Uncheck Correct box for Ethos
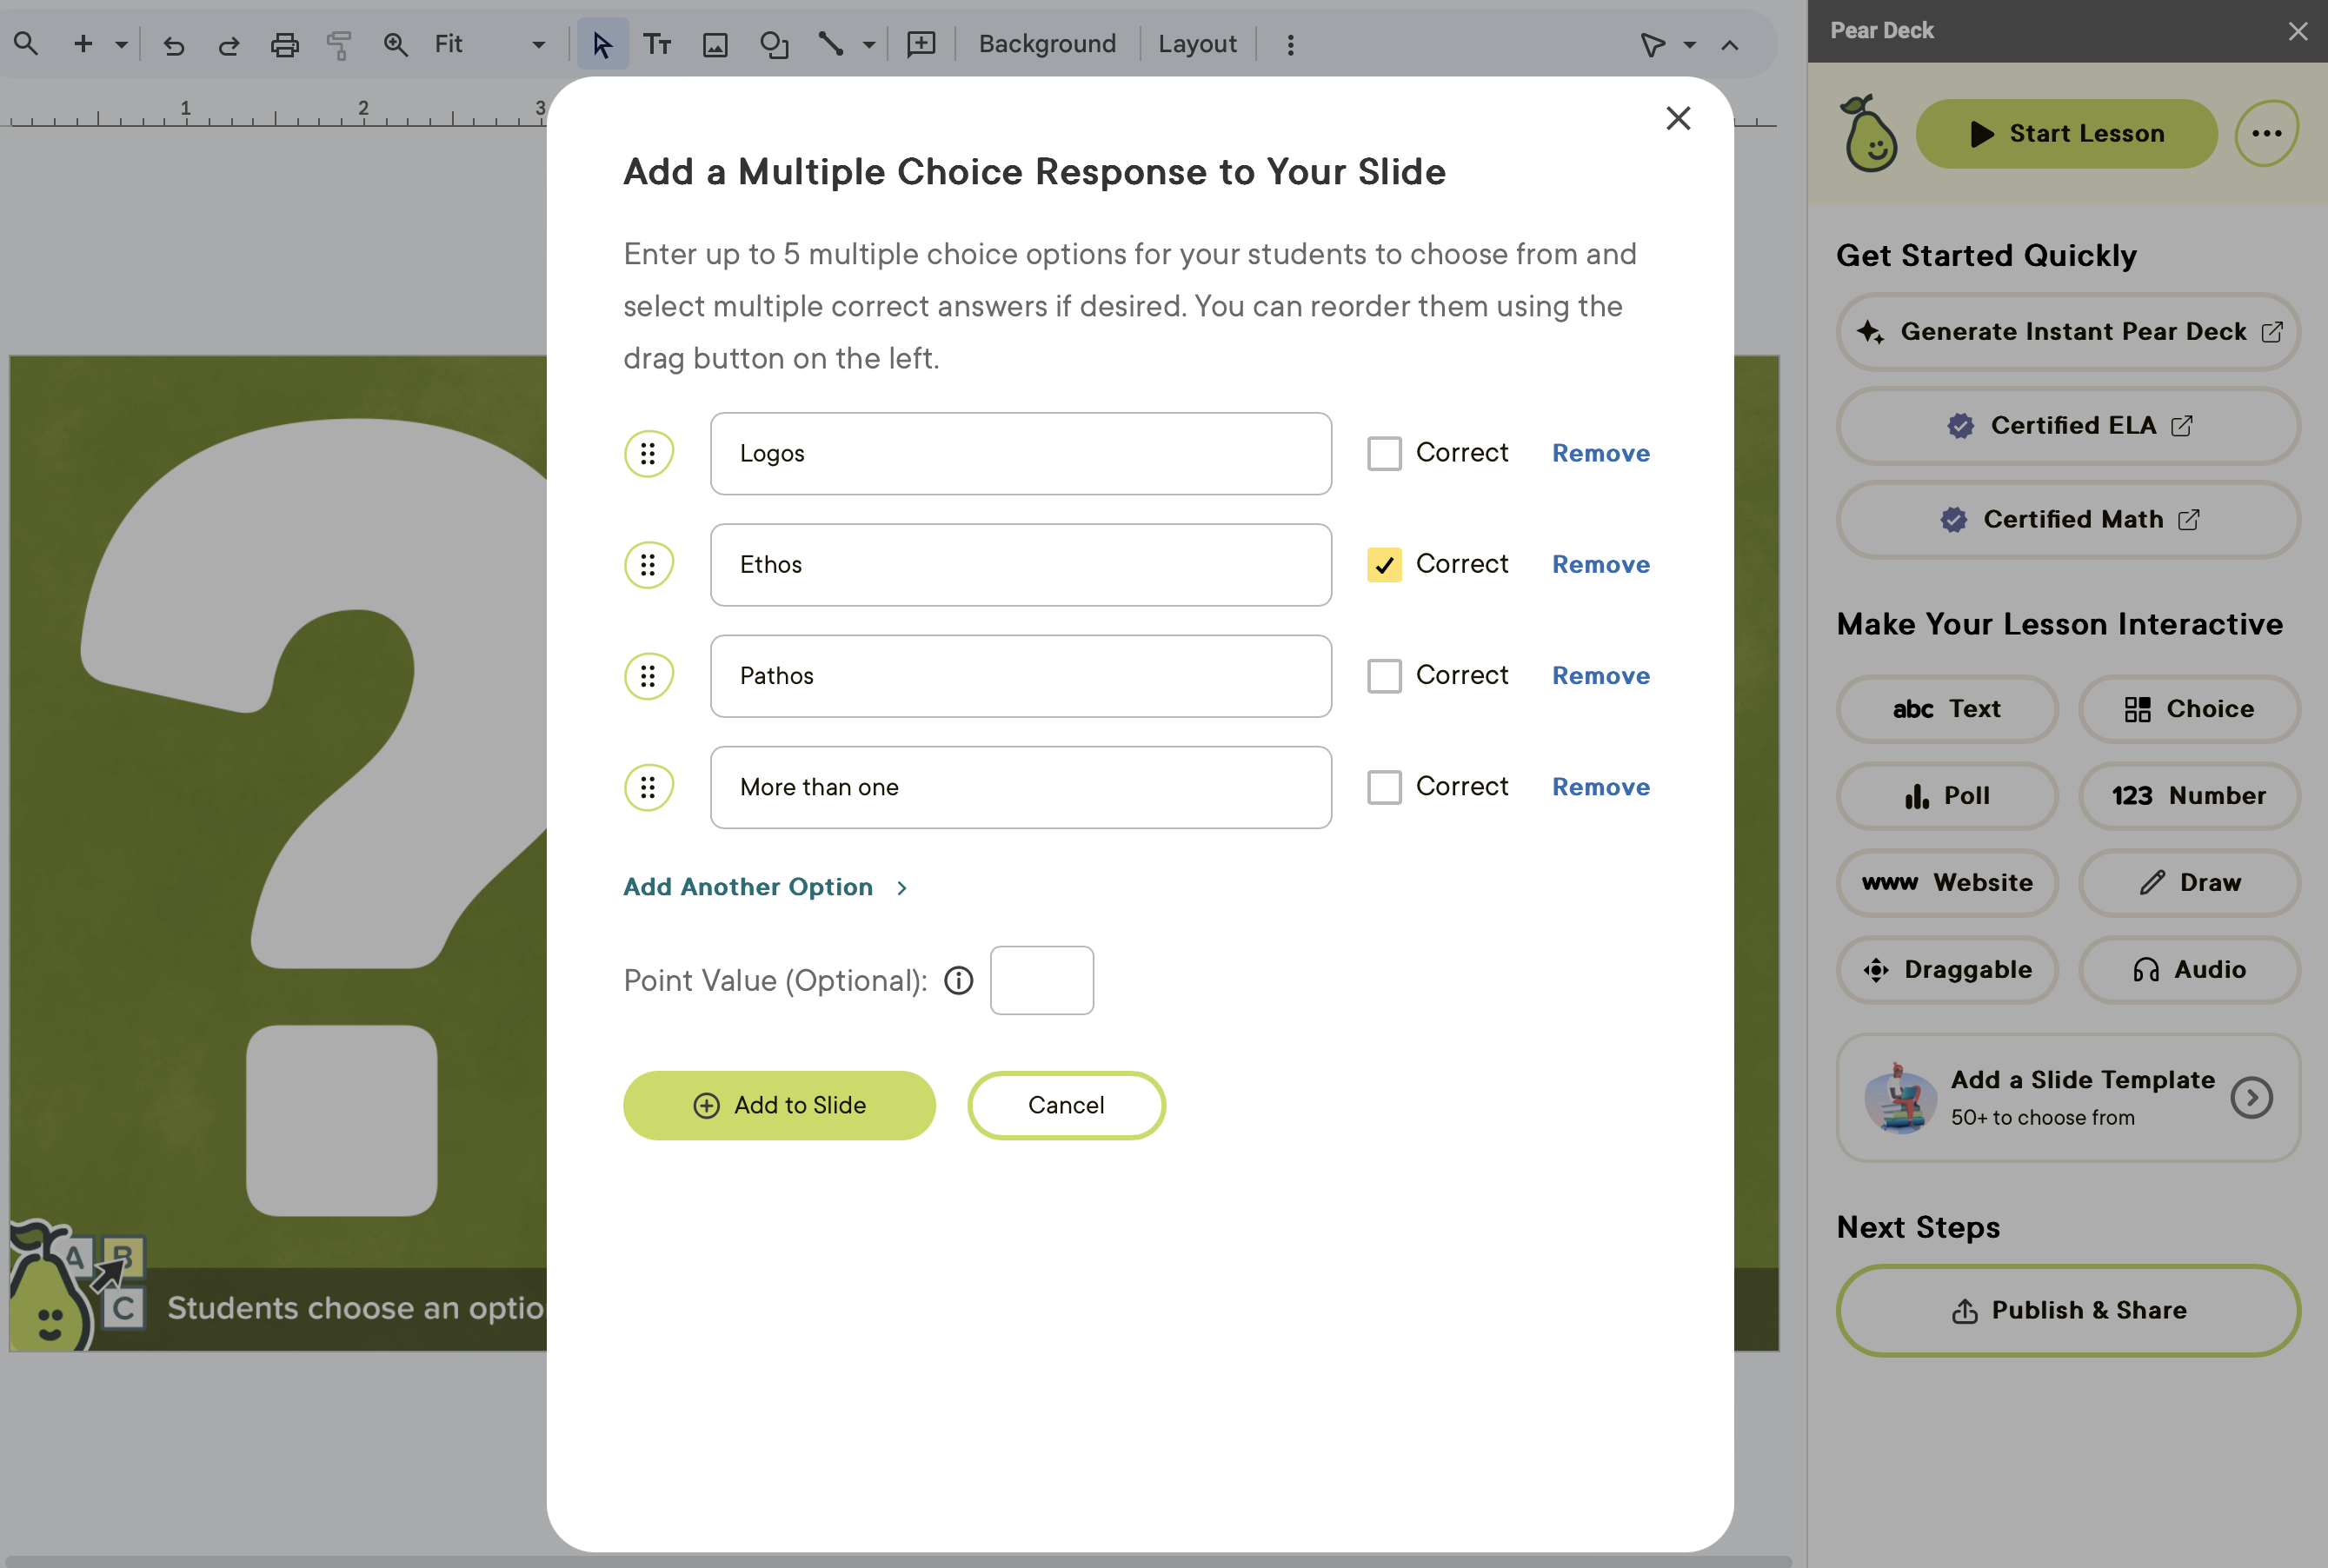Screen dimensions: 2328x1568 [1384, 565]
